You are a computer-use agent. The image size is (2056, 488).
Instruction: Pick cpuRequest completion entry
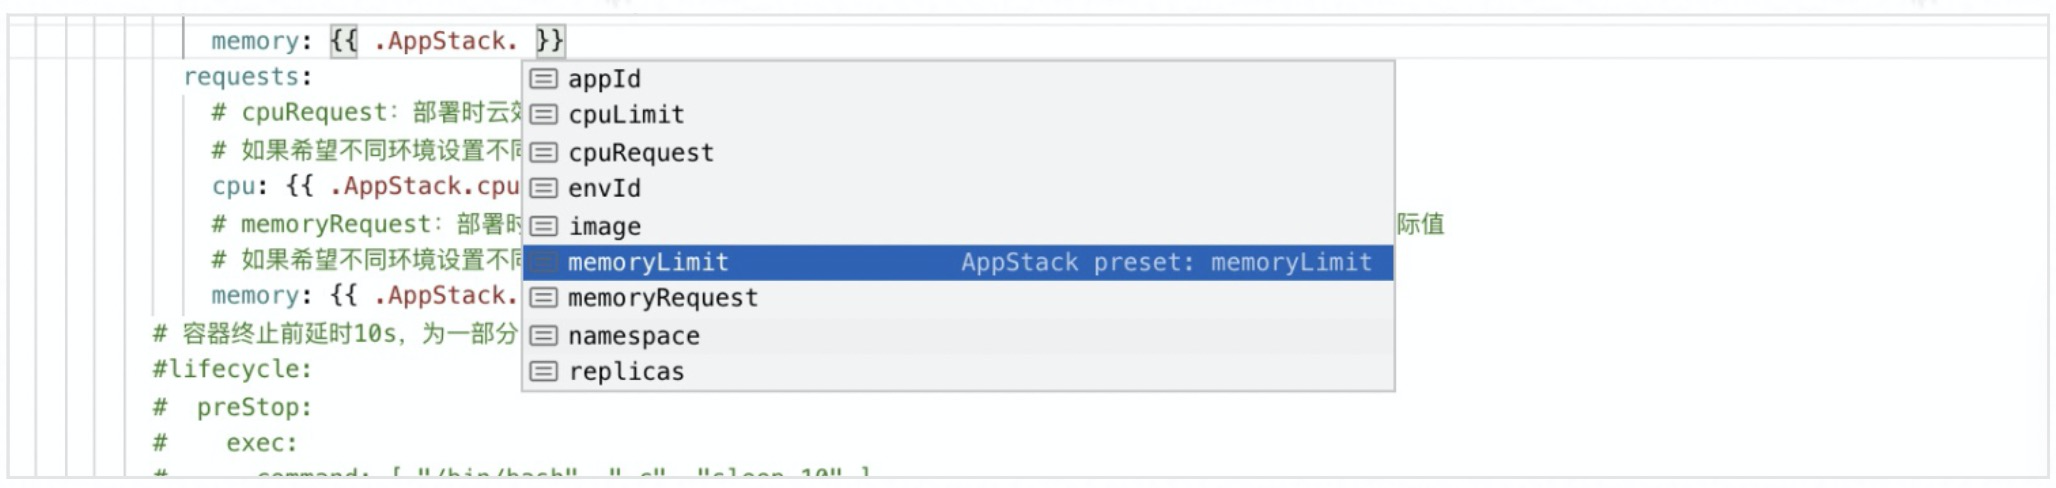958,152
